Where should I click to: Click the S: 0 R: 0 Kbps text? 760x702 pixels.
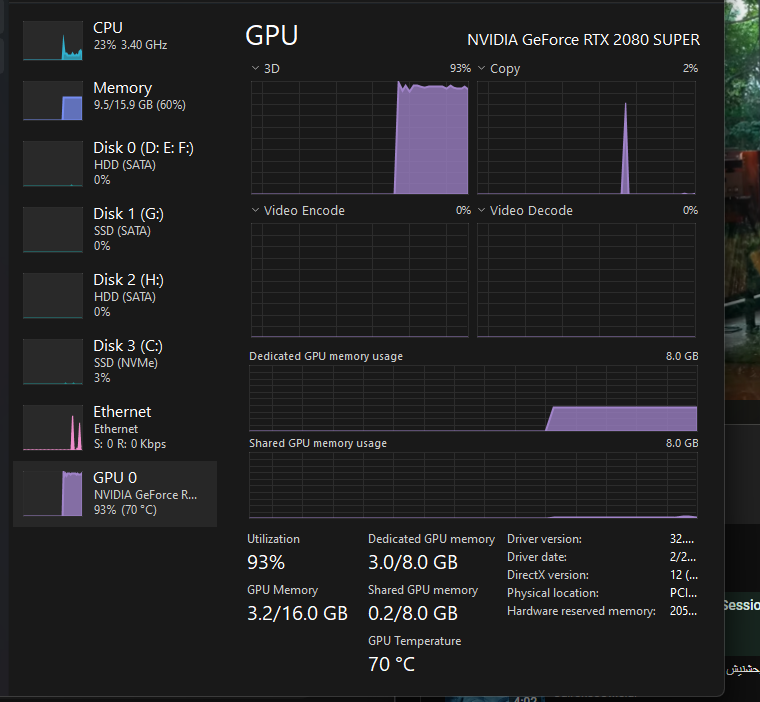click(130, 444)
